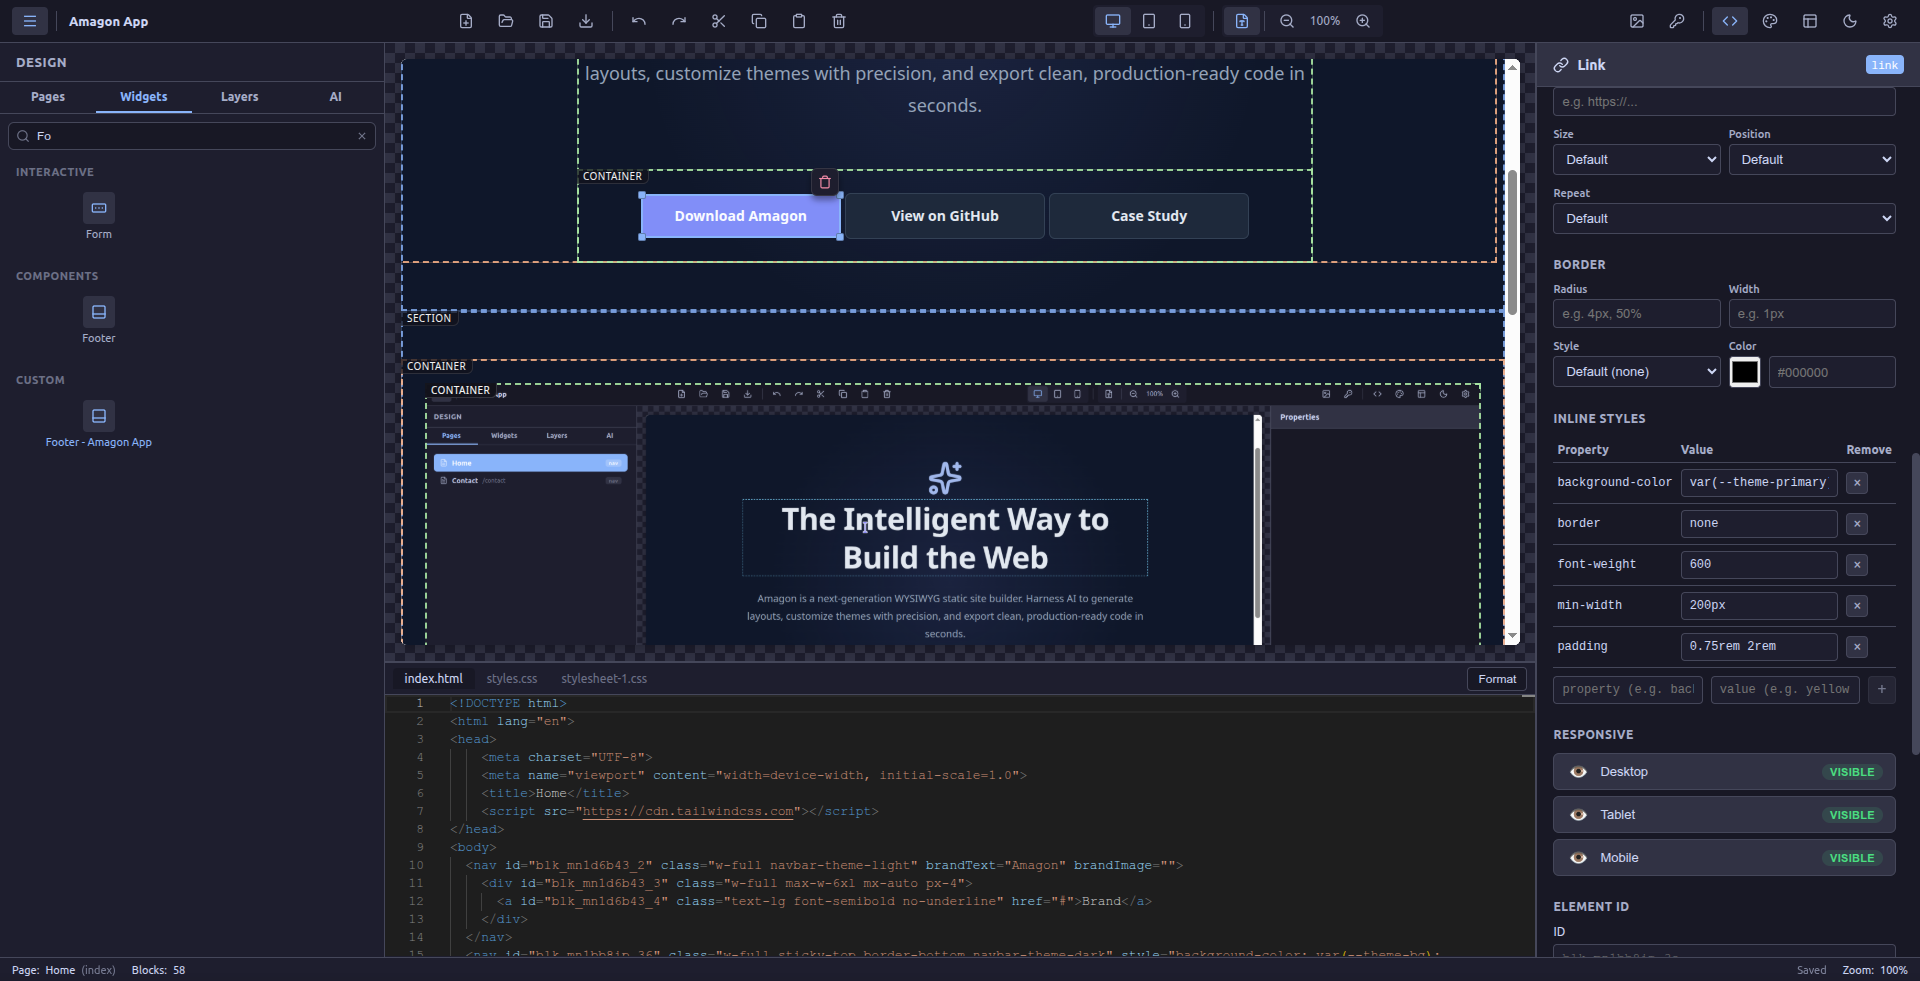This screenshot has height=981, width=1920.
Task: Open the background Size dropdown
Action: [x=1636, y=160]
